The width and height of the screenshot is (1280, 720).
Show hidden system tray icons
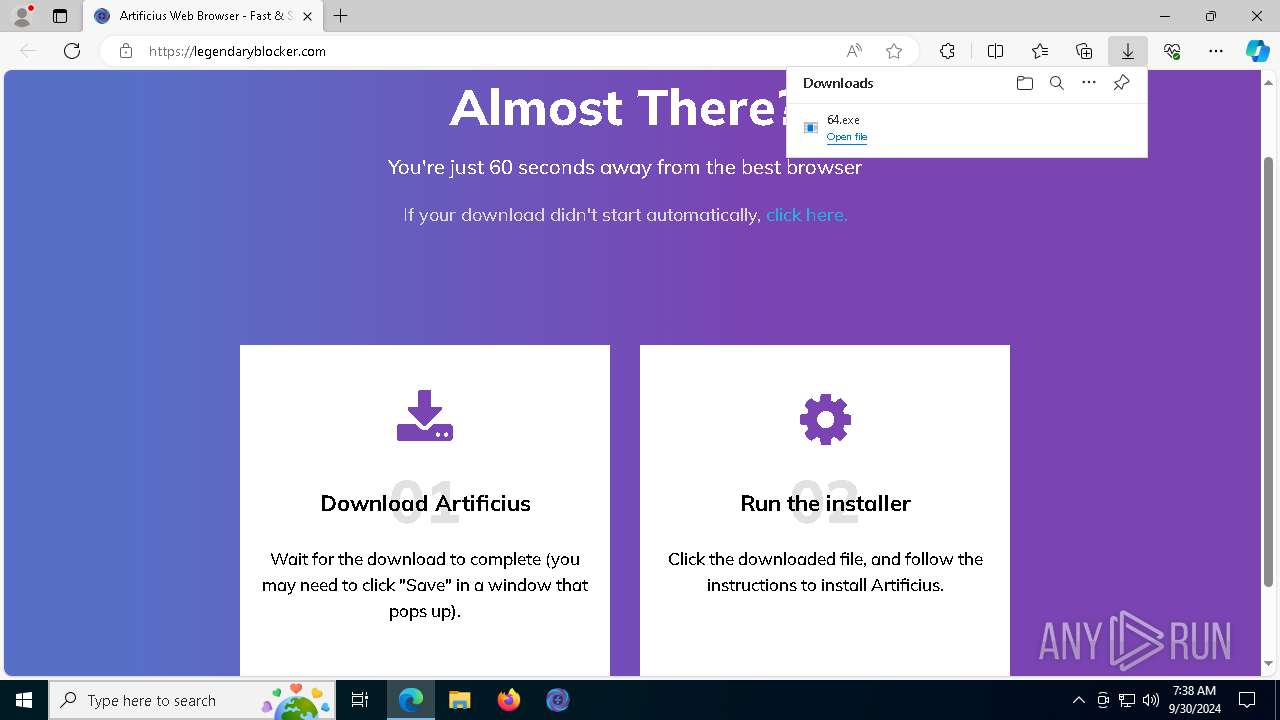point(1078,700)
